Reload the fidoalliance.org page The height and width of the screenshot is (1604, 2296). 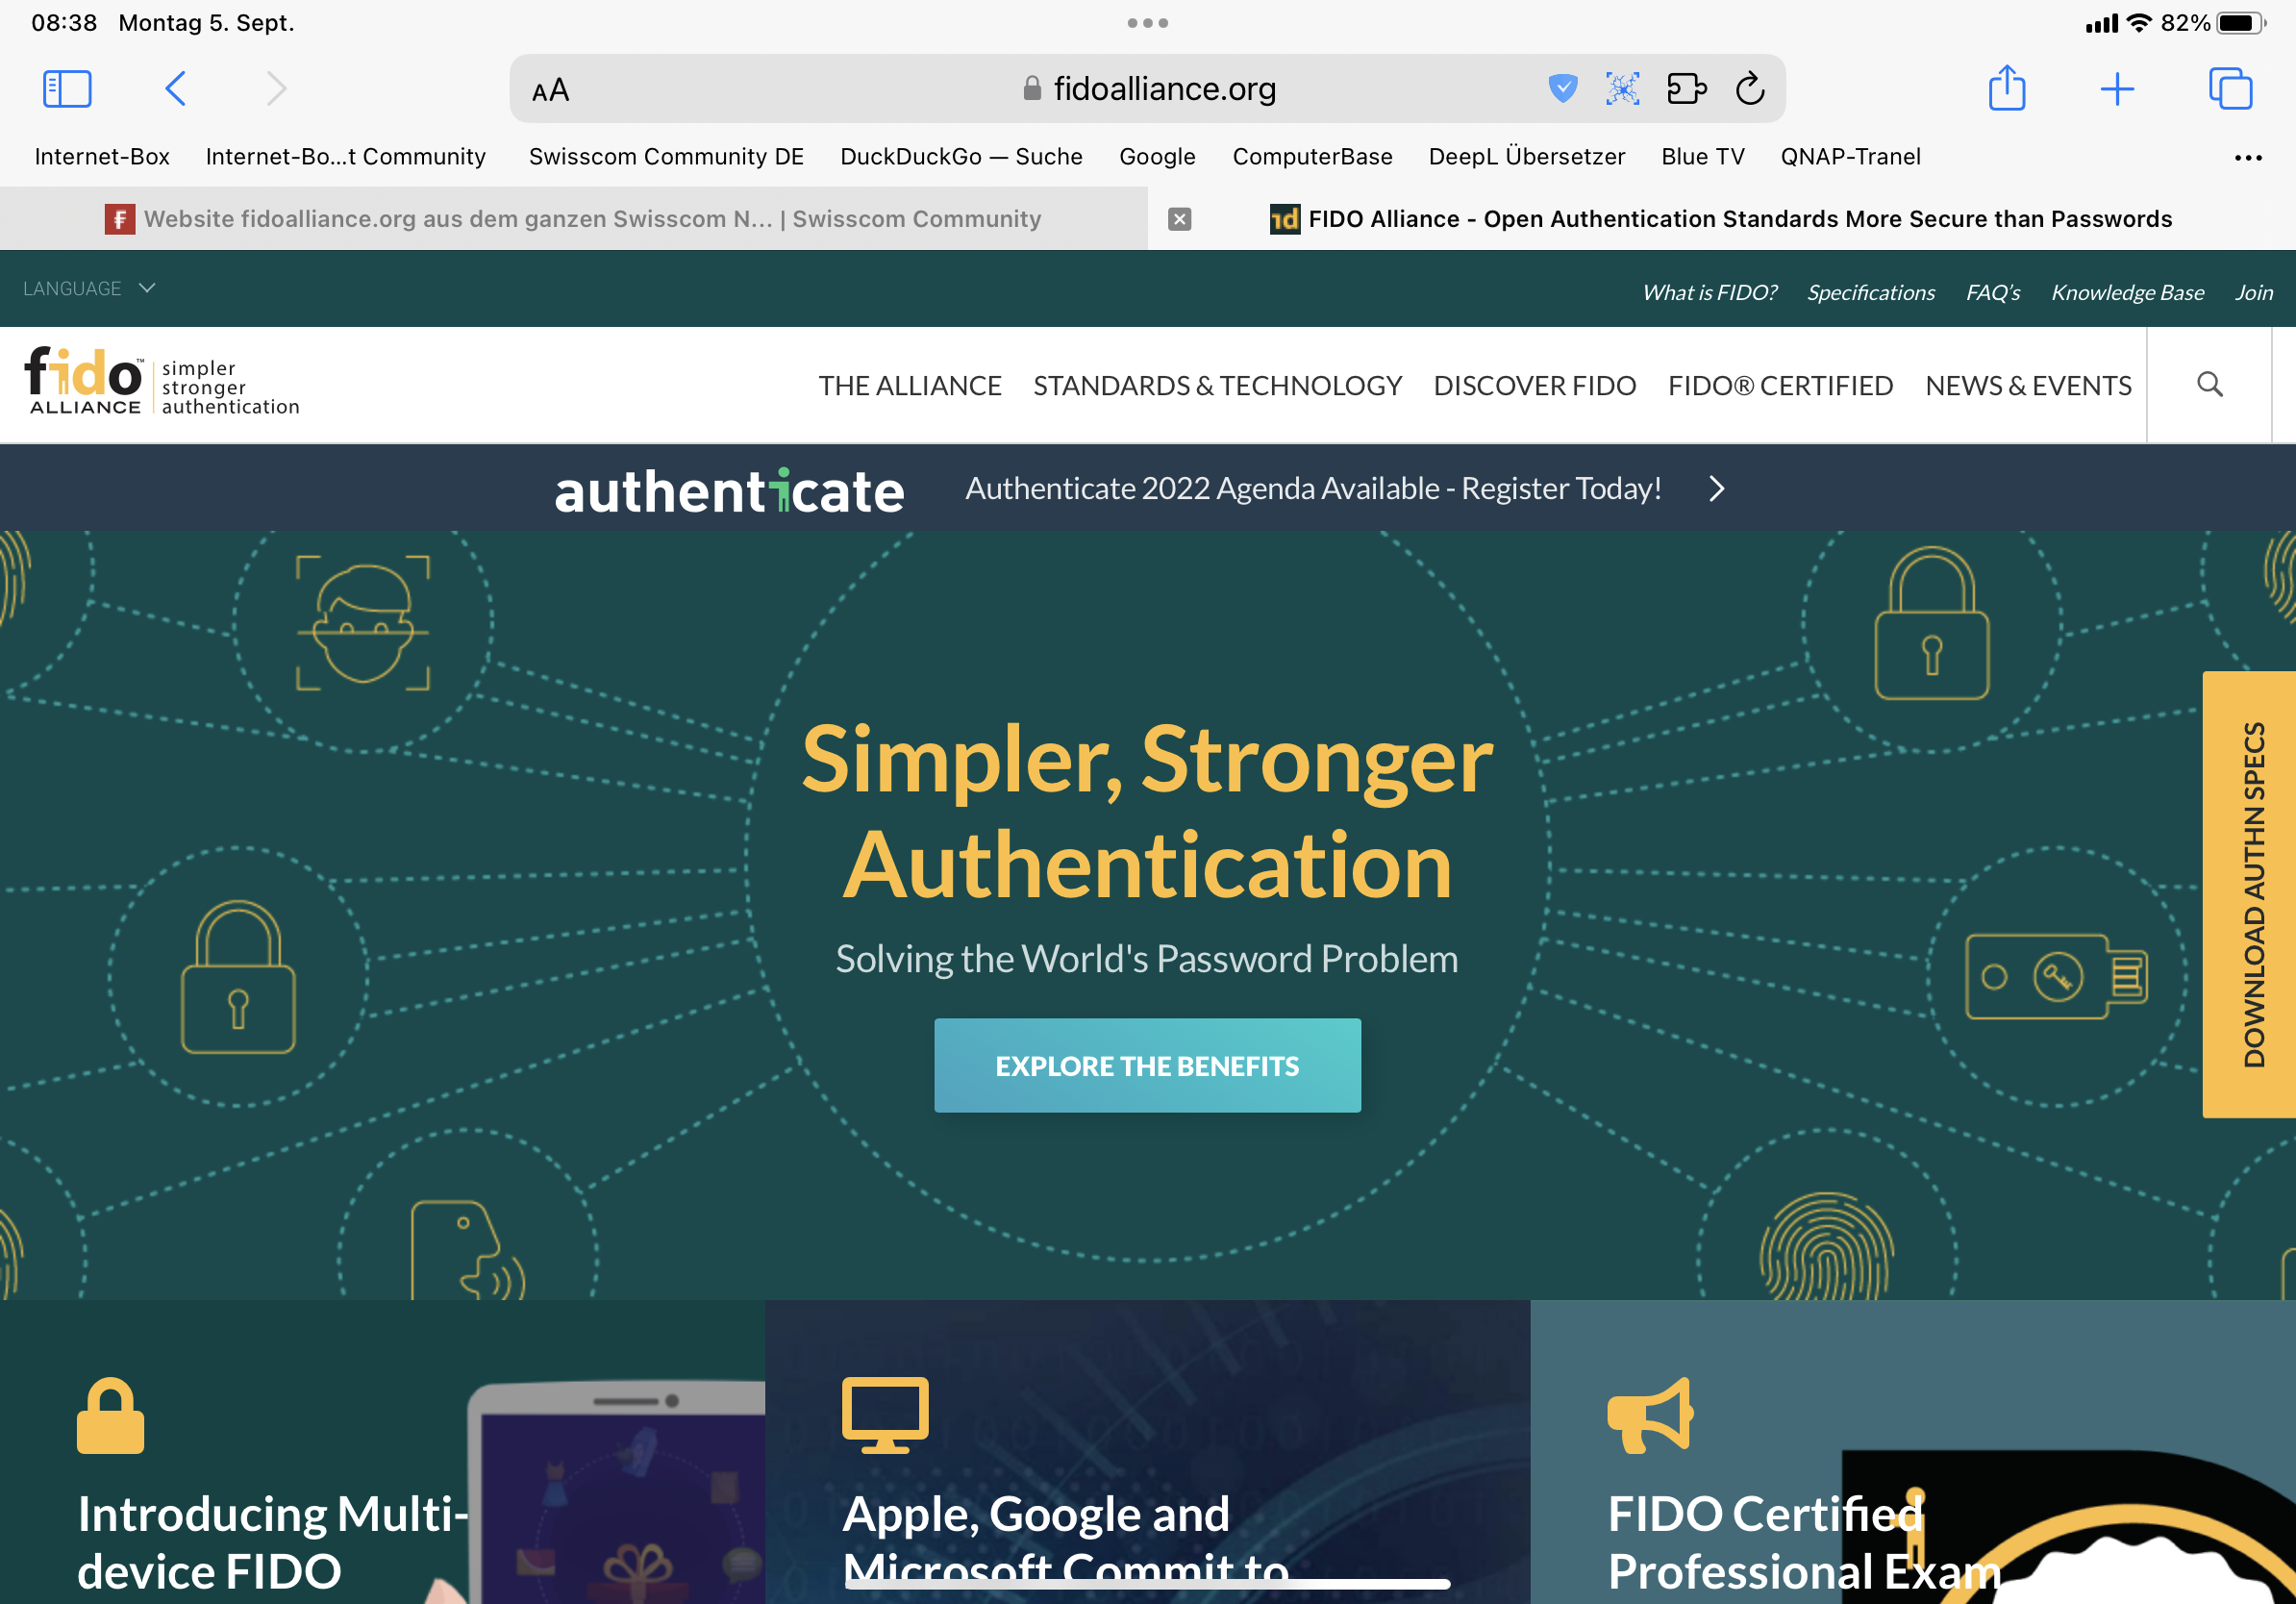pyautogui.click(x=1750, y=89)
